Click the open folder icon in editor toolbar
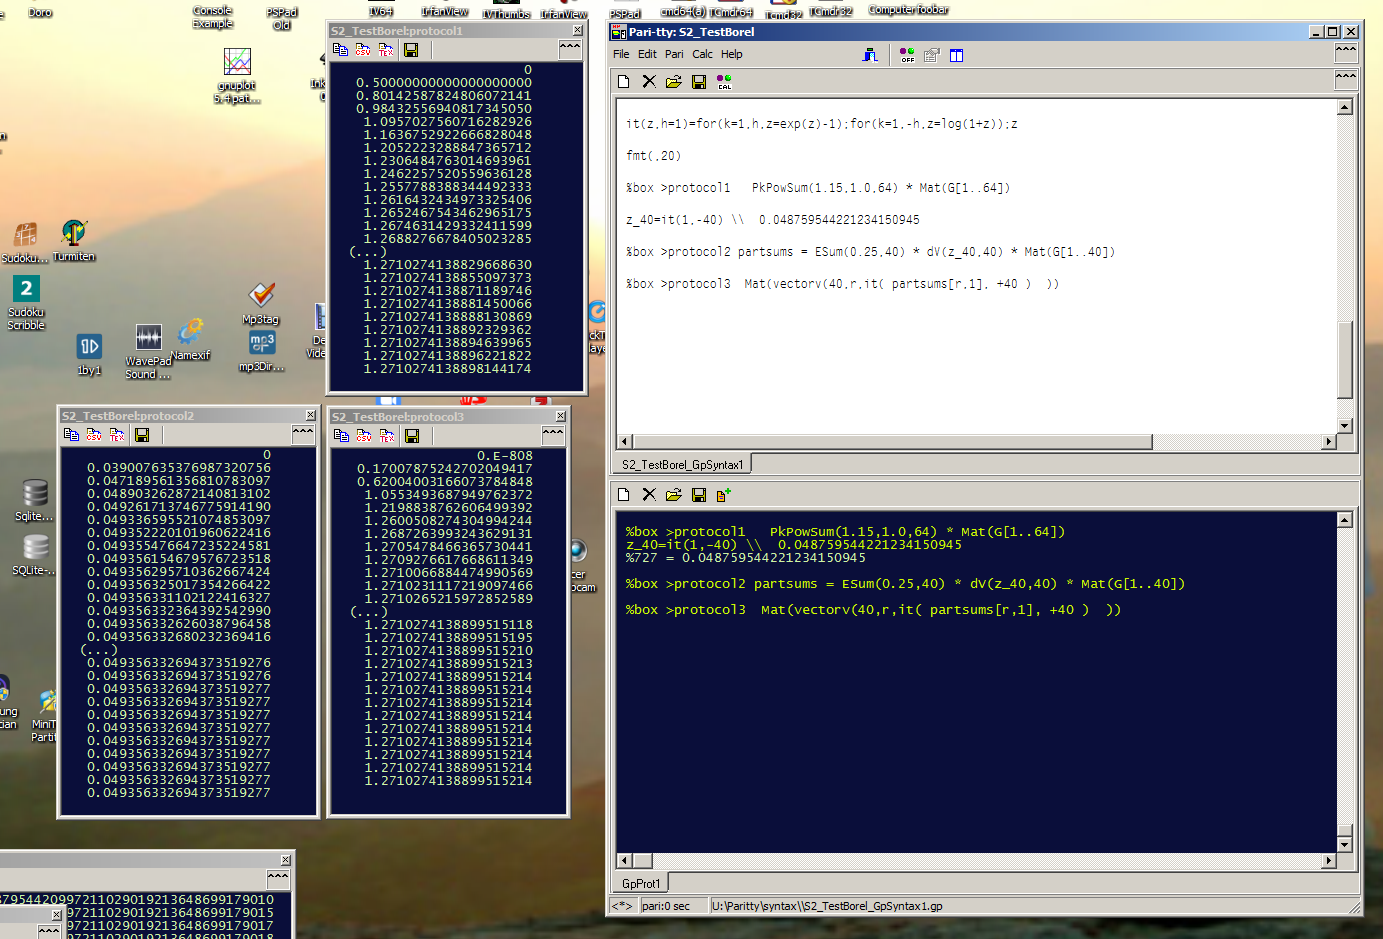The image size is (1383, 939). tap(674, 81)
